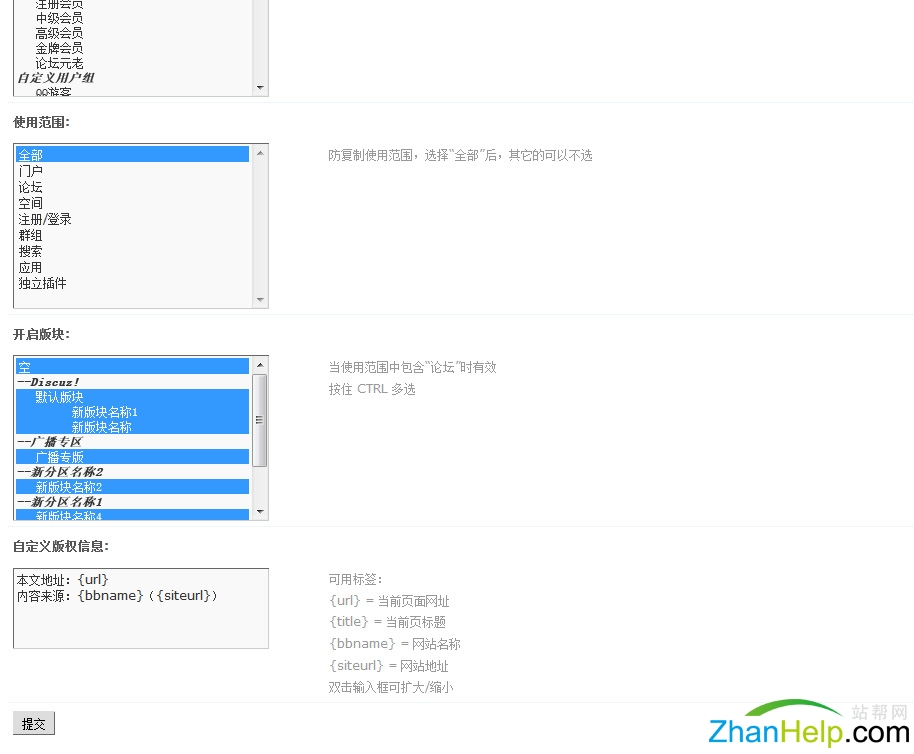Select 新版块名称 below 新版块名称1 in the 开启版块 list

(132, 427)
